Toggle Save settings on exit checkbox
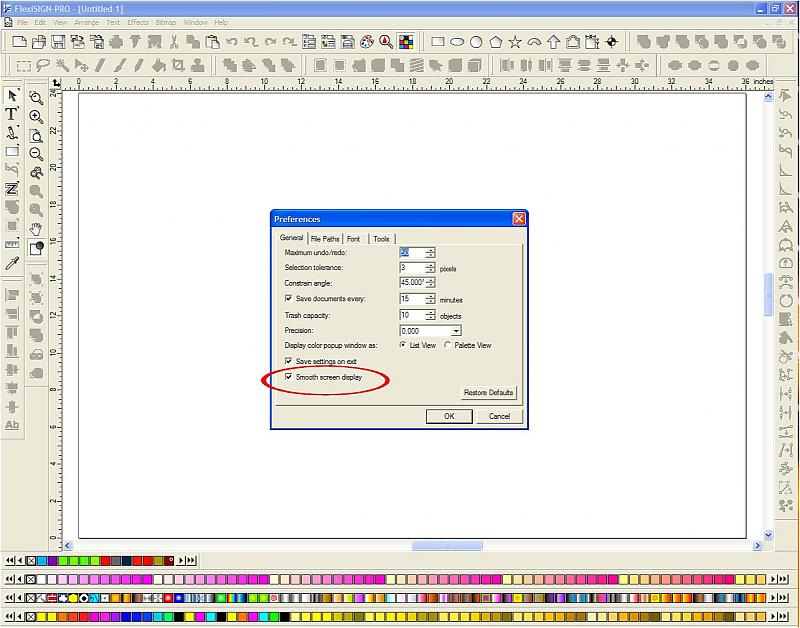The height and width of the screenshot is (628, 800). pyautogui.click(x=288, y=361)
